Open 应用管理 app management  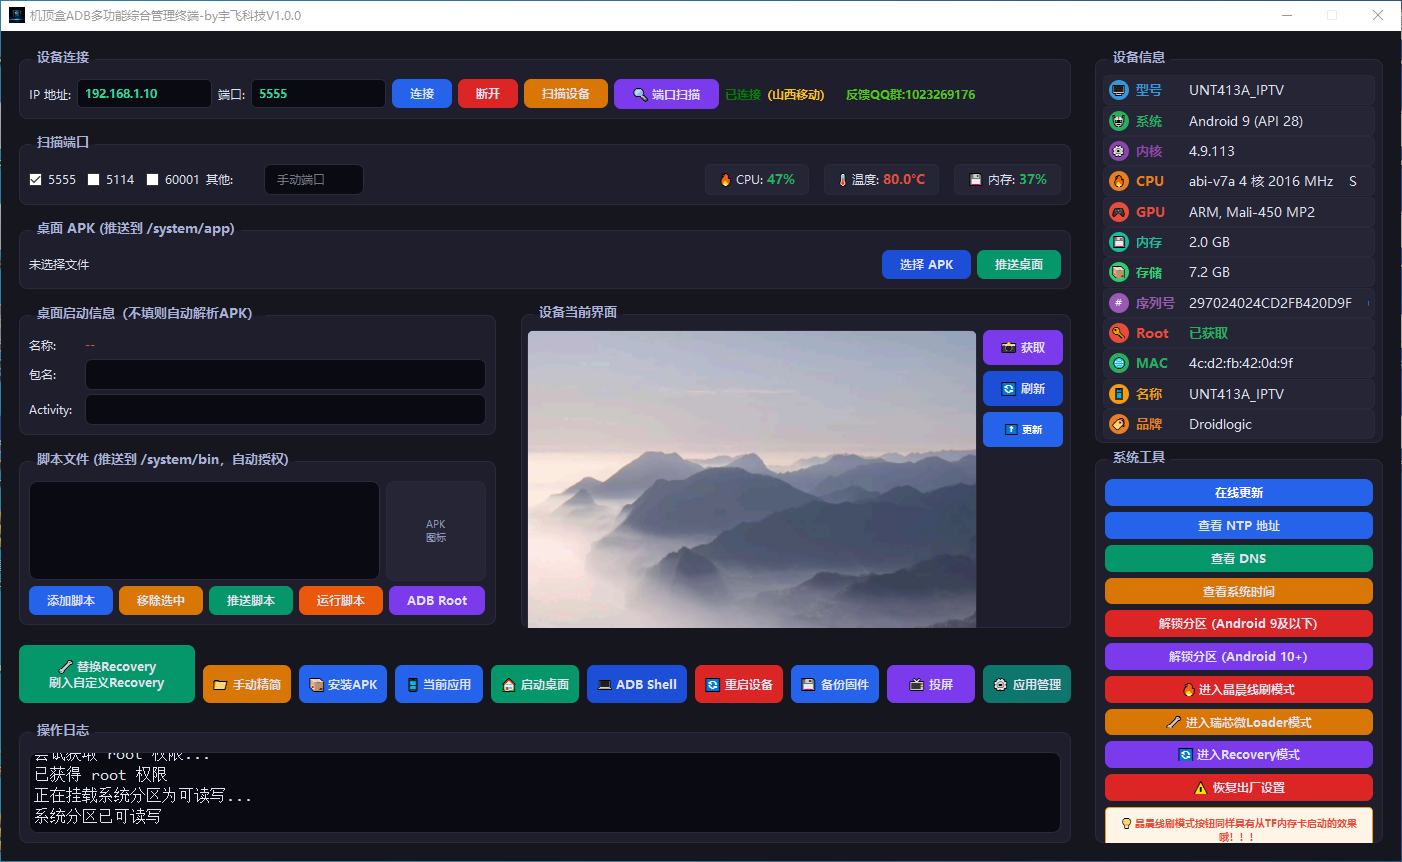[1027, 684]
